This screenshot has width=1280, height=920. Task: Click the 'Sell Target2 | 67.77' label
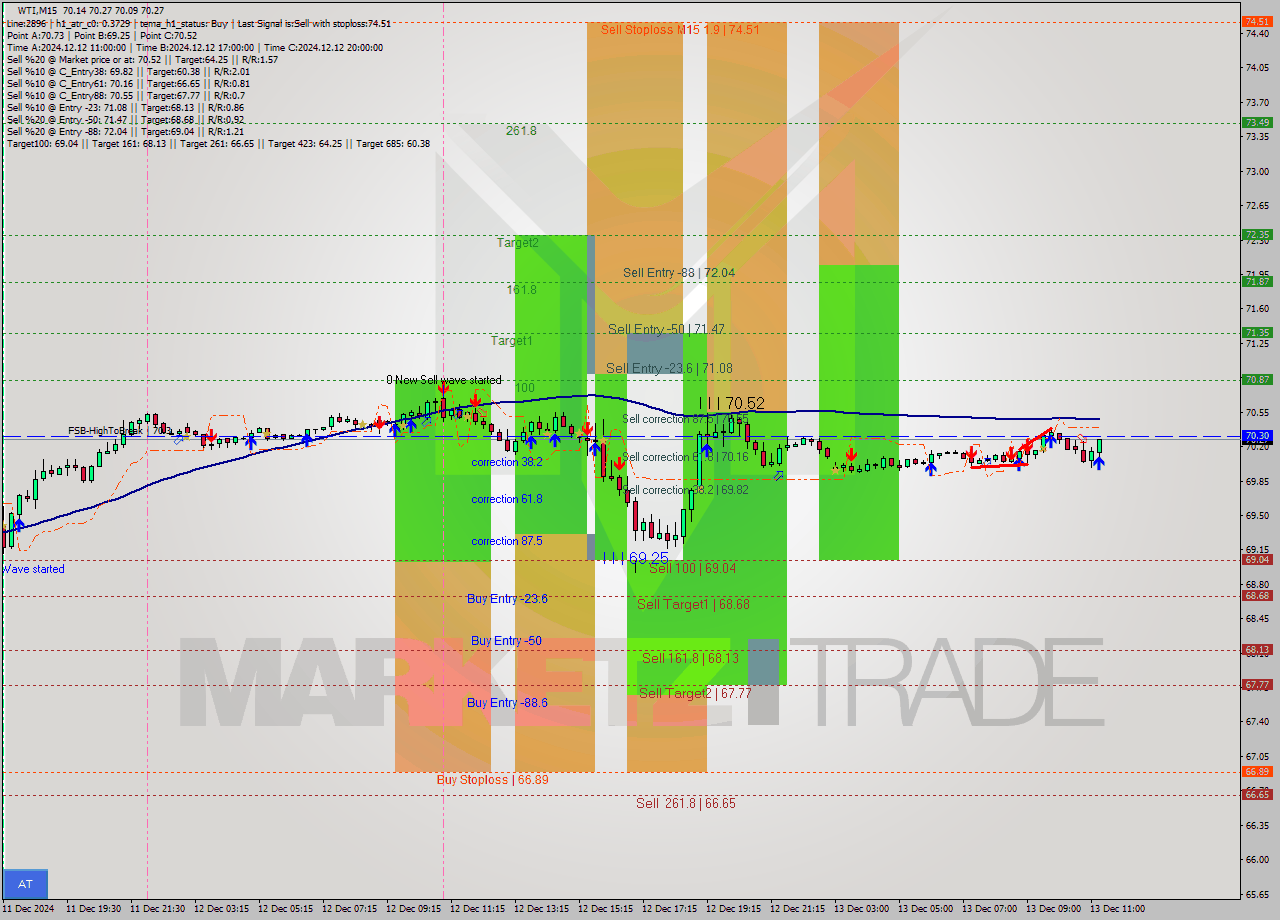[695, 693]
